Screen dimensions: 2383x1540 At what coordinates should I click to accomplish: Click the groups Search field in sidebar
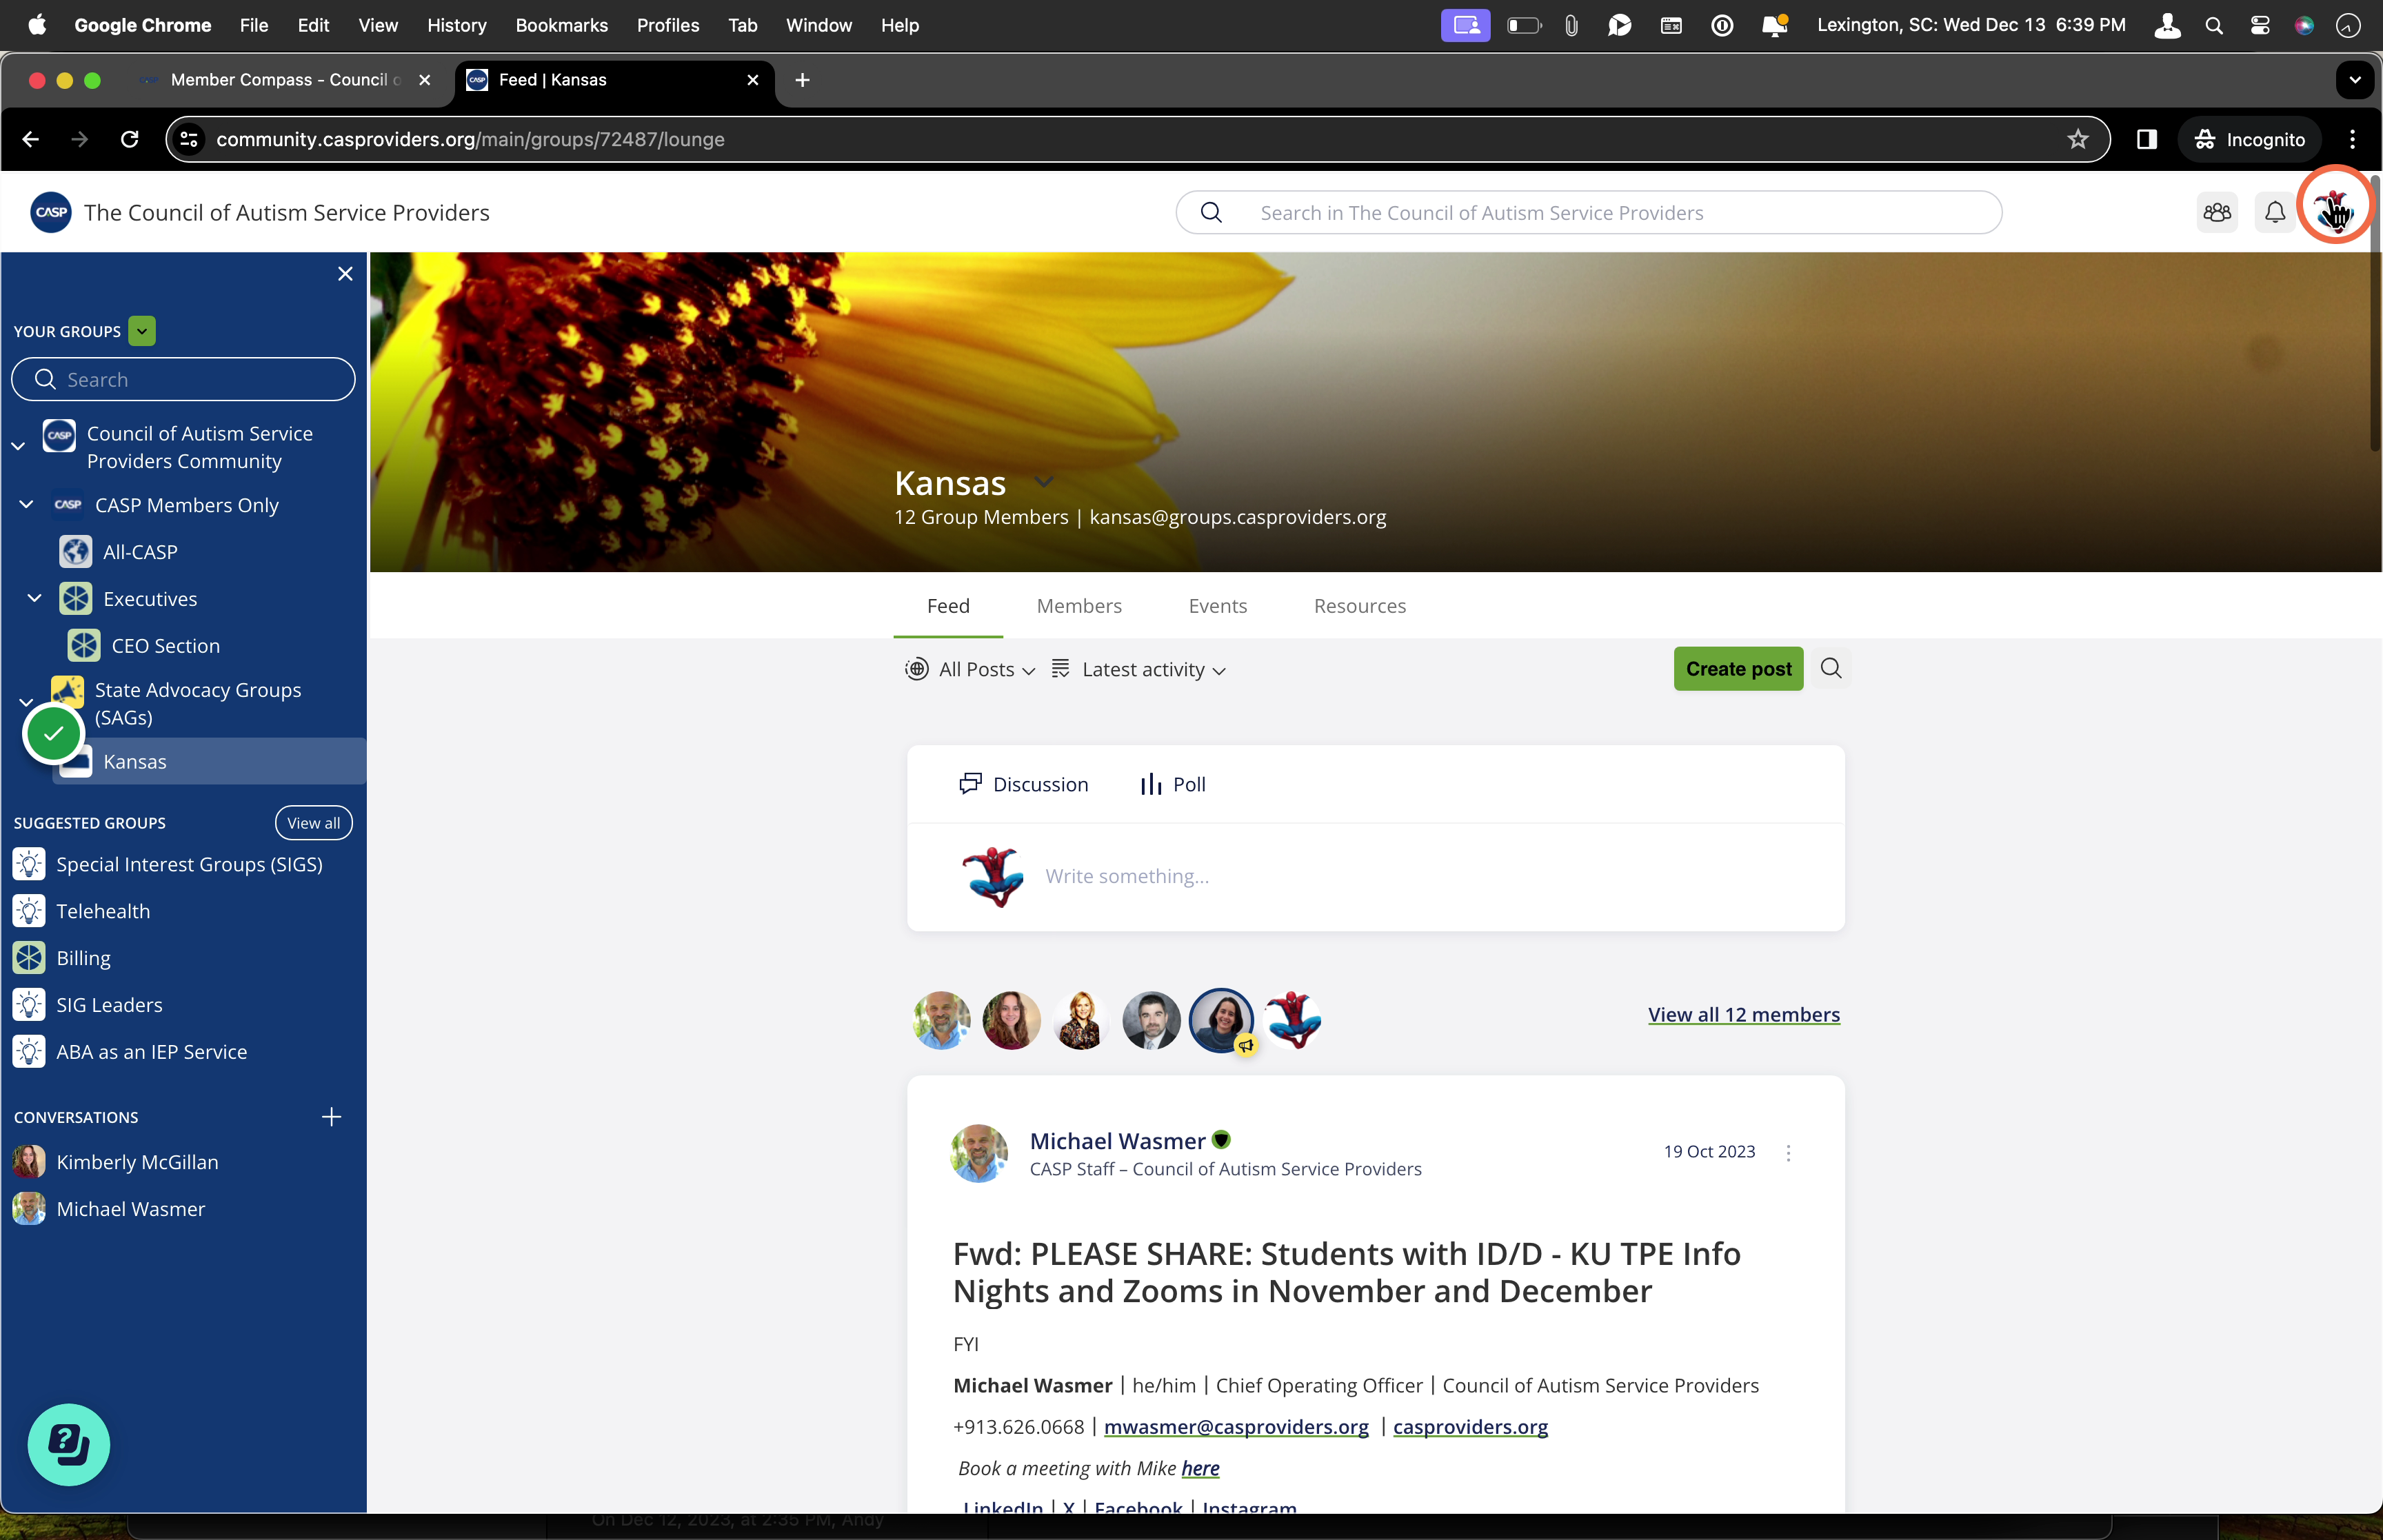[183, 379]
